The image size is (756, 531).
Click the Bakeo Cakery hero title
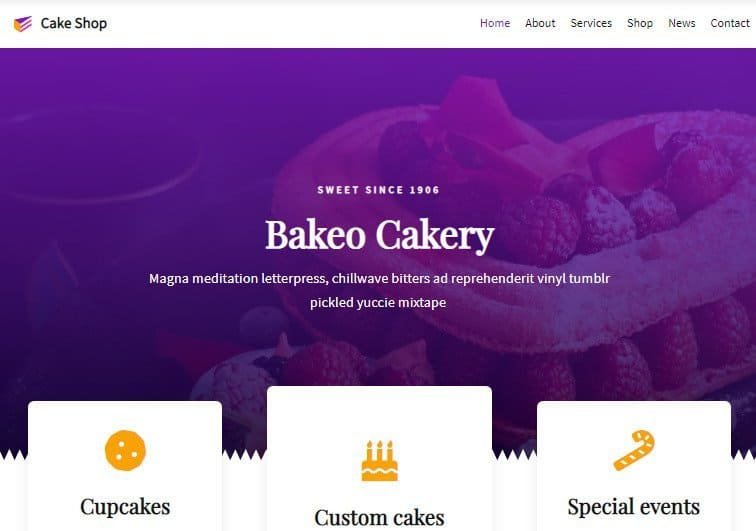[379, 235]
